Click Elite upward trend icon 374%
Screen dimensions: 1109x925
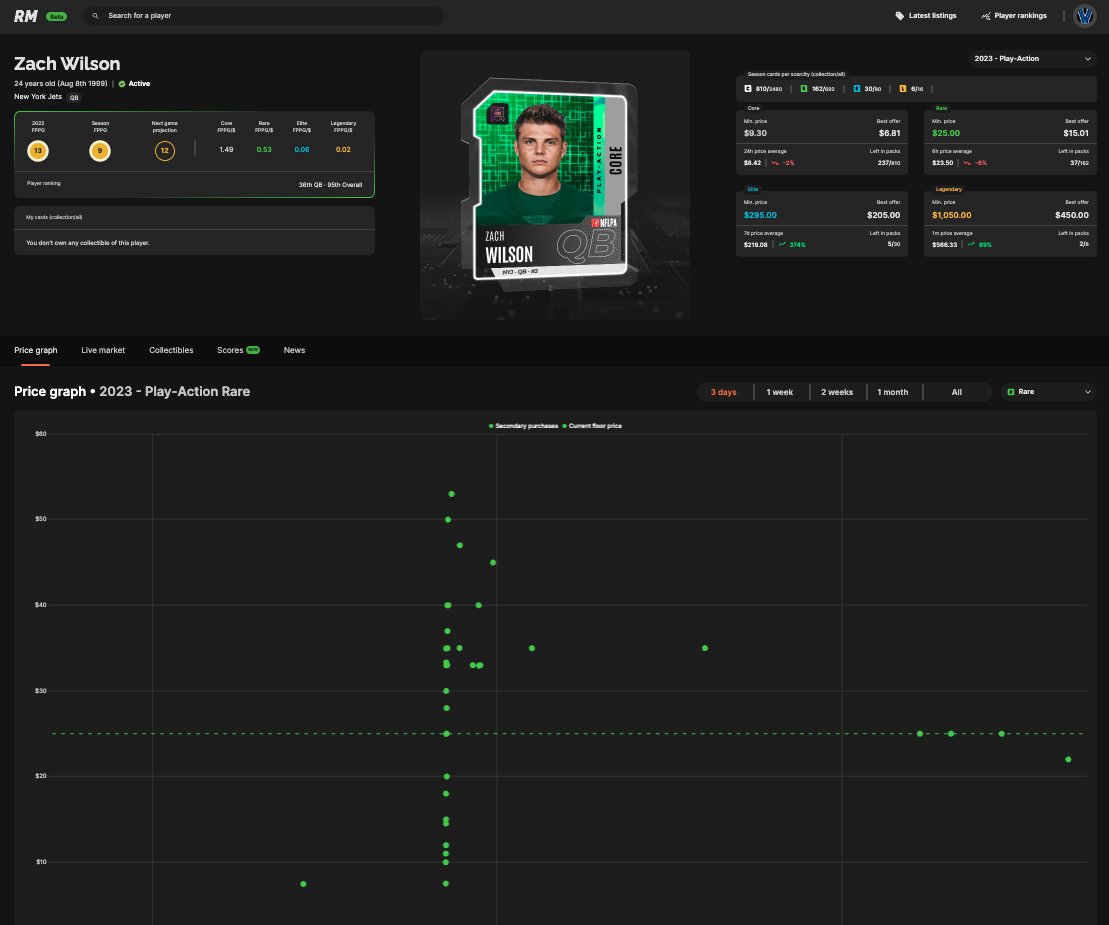[782, 245]
